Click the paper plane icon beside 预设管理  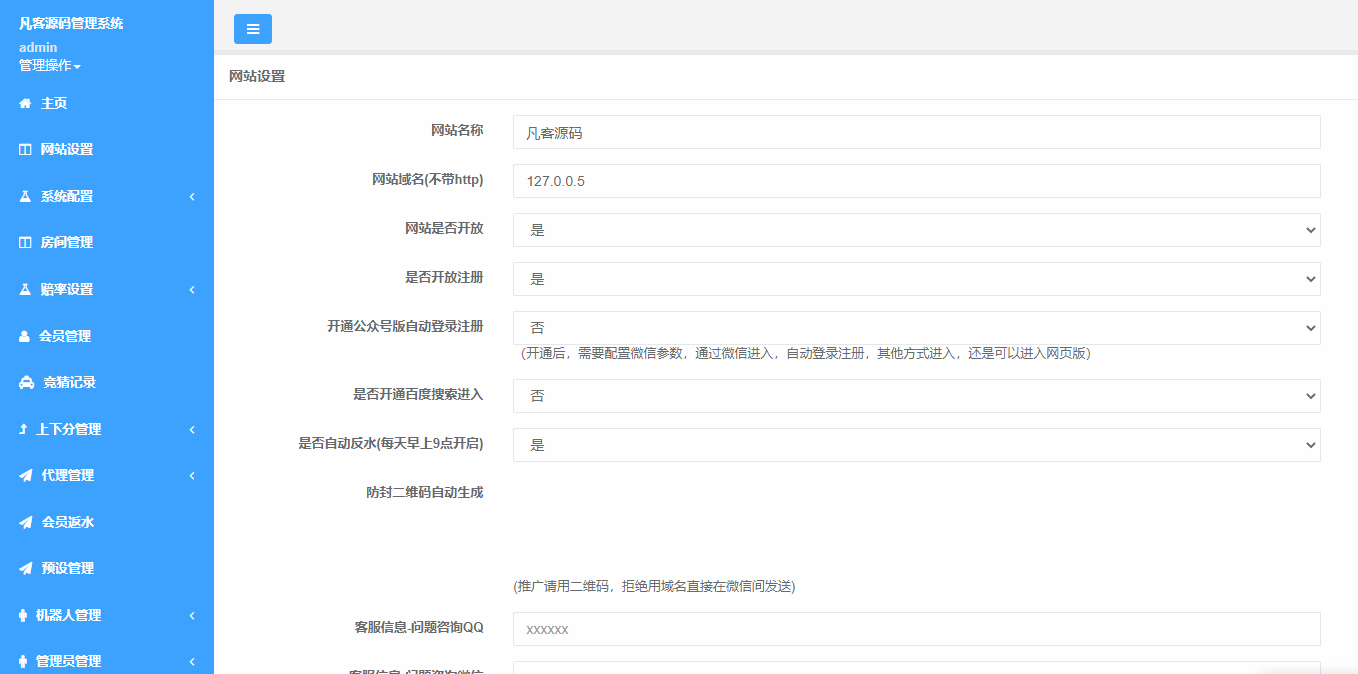pos(26,569)
